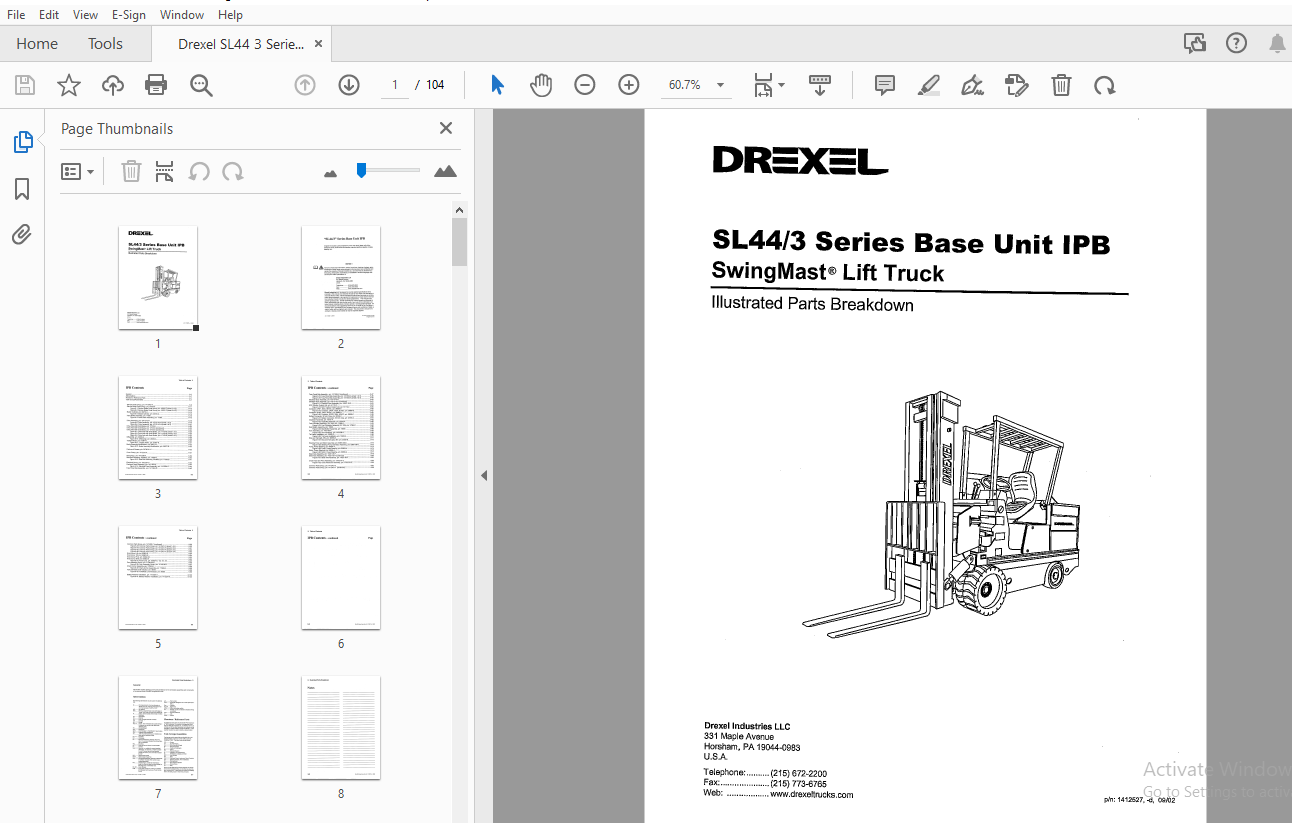Go to previous page arrow

(305, 85)
